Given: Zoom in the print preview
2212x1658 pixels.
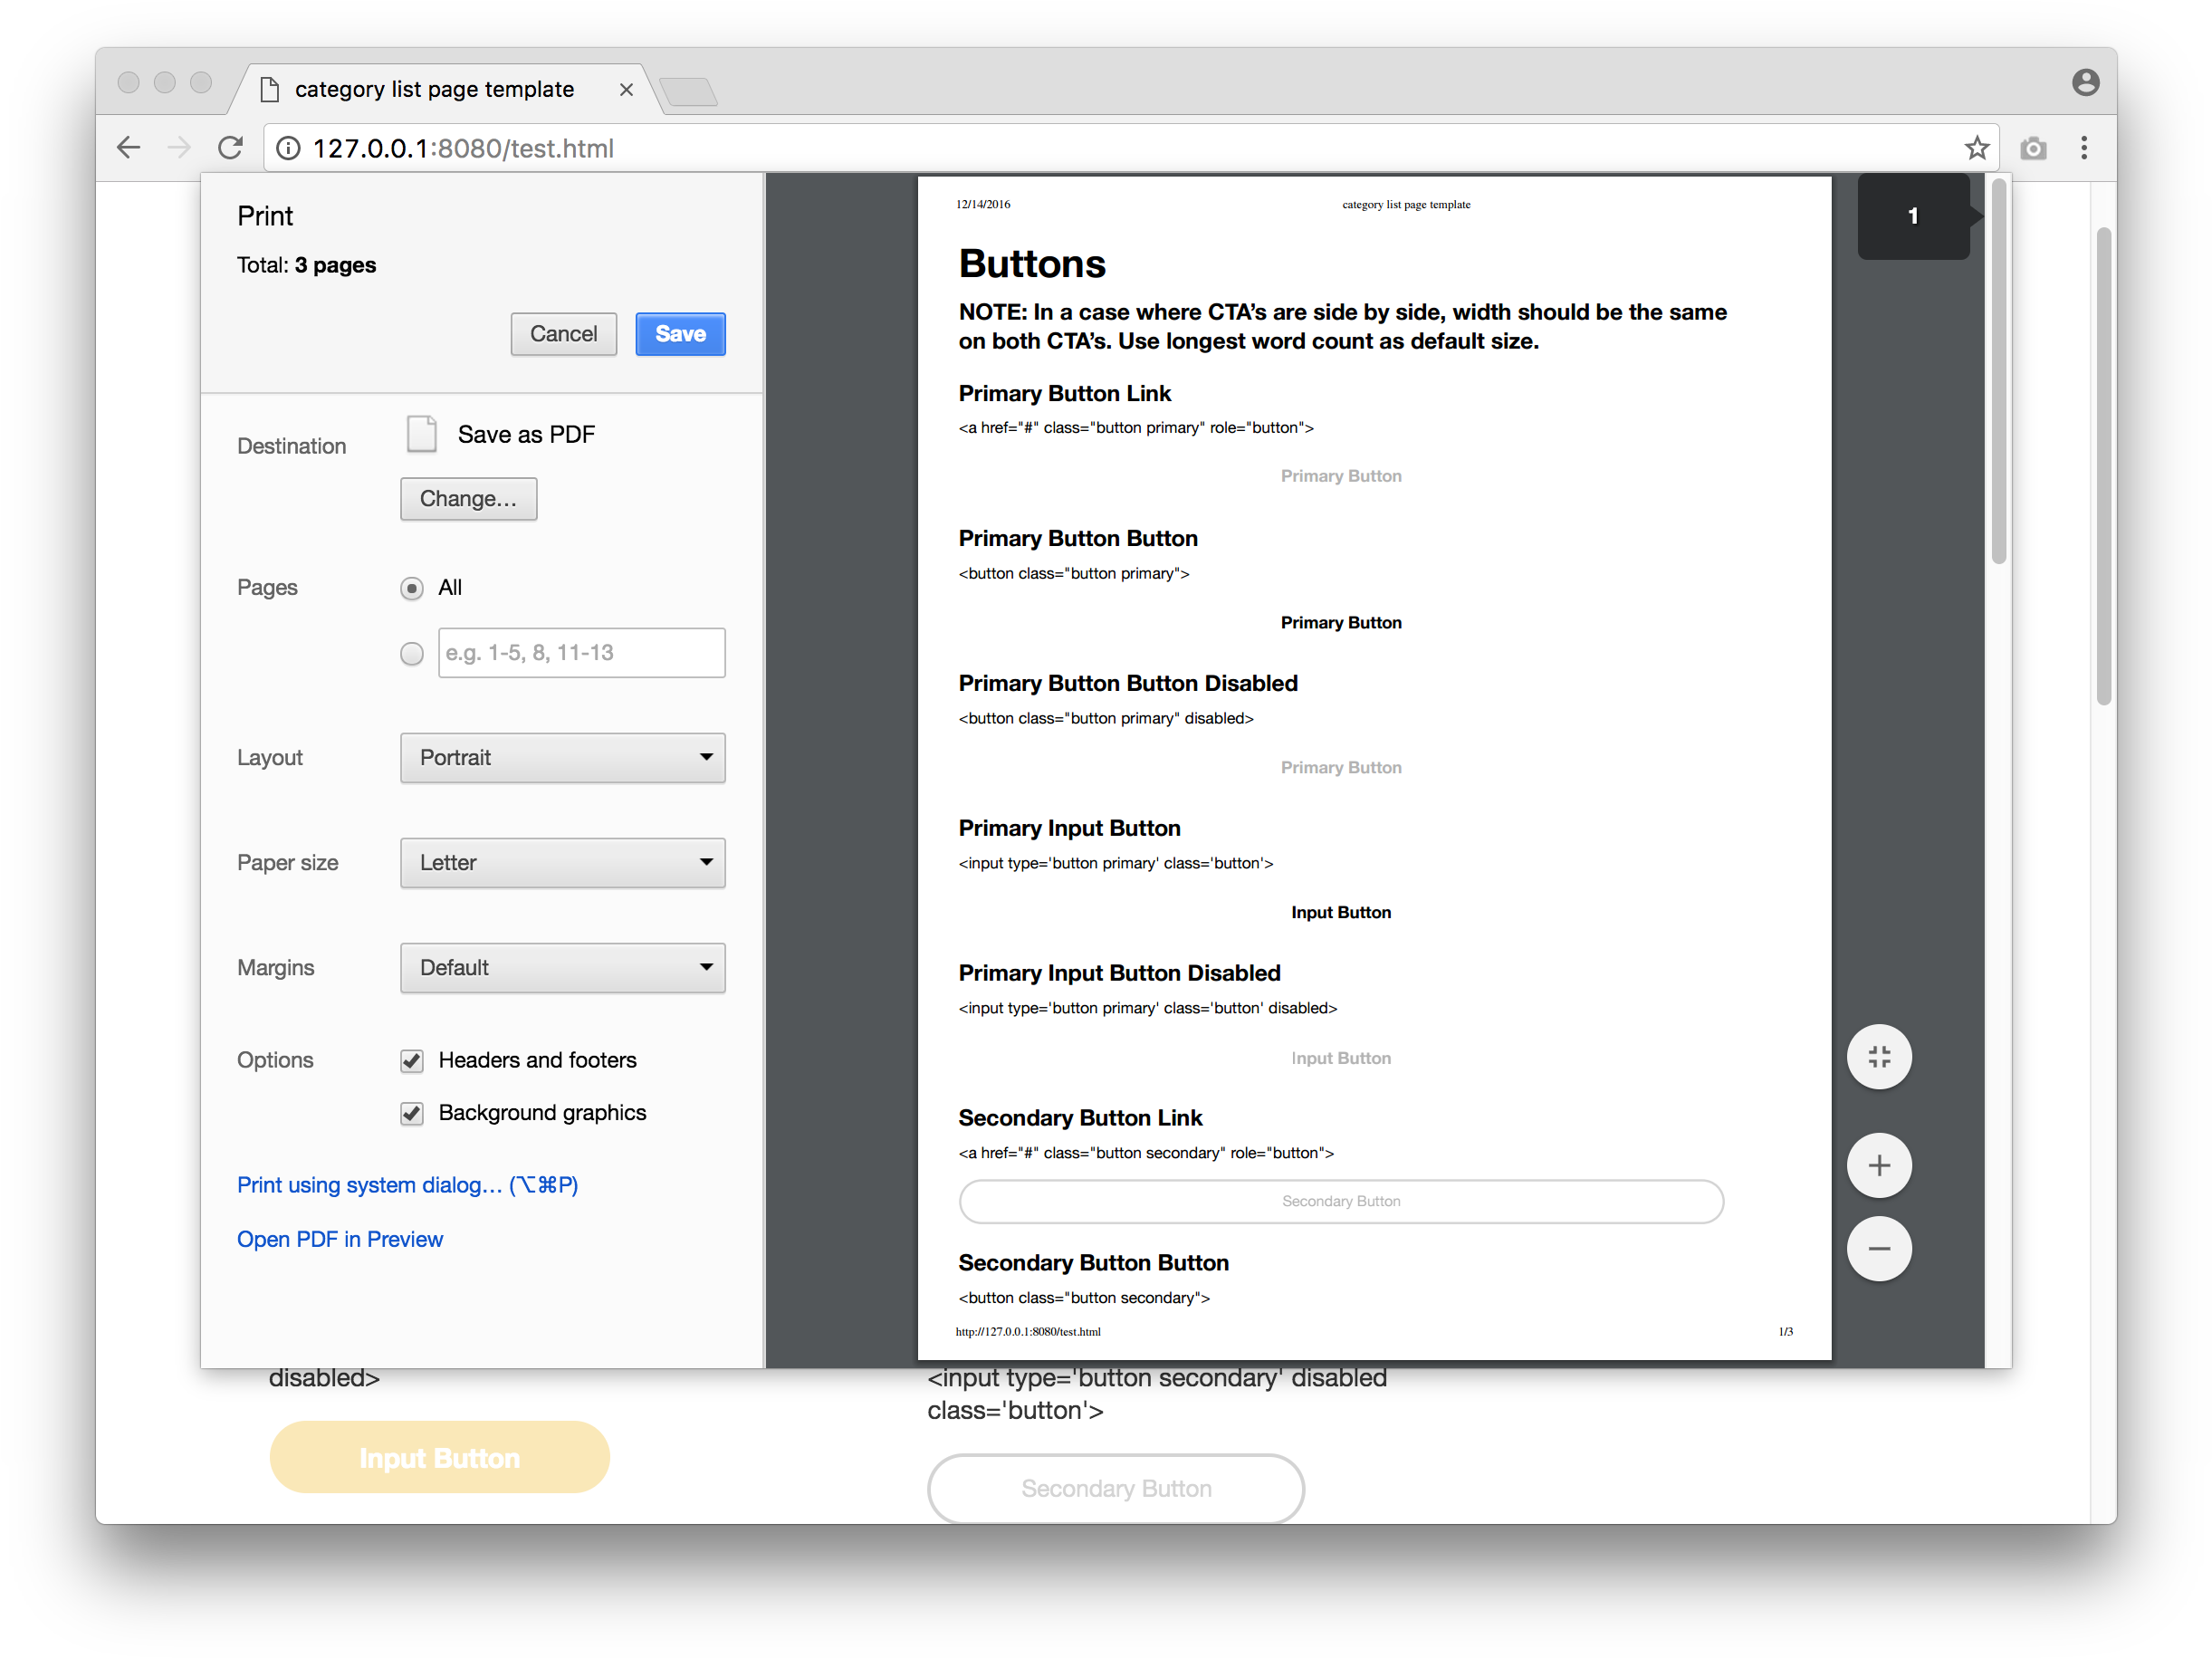Looking at the screenshot, I should (x=1878, y=1165).
